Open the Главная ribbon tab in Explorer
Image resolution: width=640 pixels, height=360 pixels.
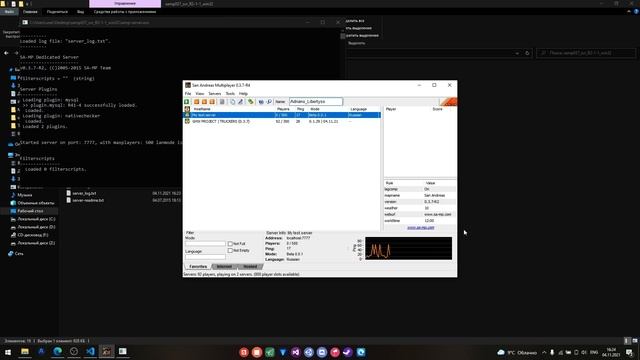(30, 12)
